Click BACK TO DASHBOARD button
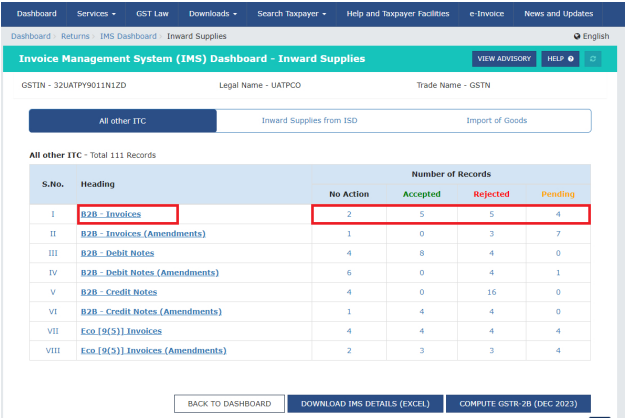The width and height of the screenshot is (626, 418). pos(229,404)
